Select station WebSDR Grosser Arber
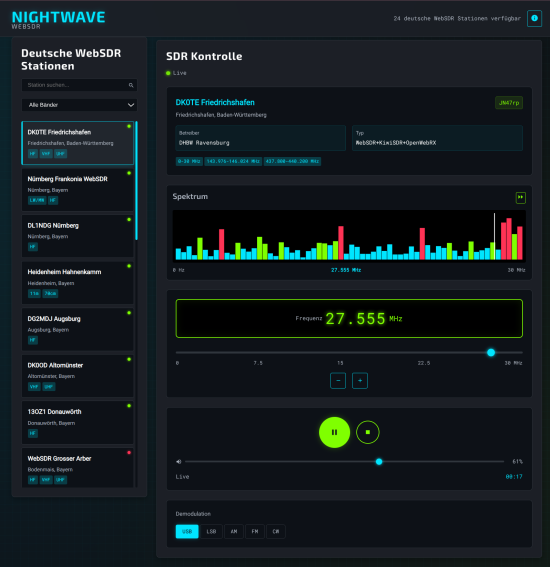The height and width of the screenshot is (567, 550). click(78, 468)
